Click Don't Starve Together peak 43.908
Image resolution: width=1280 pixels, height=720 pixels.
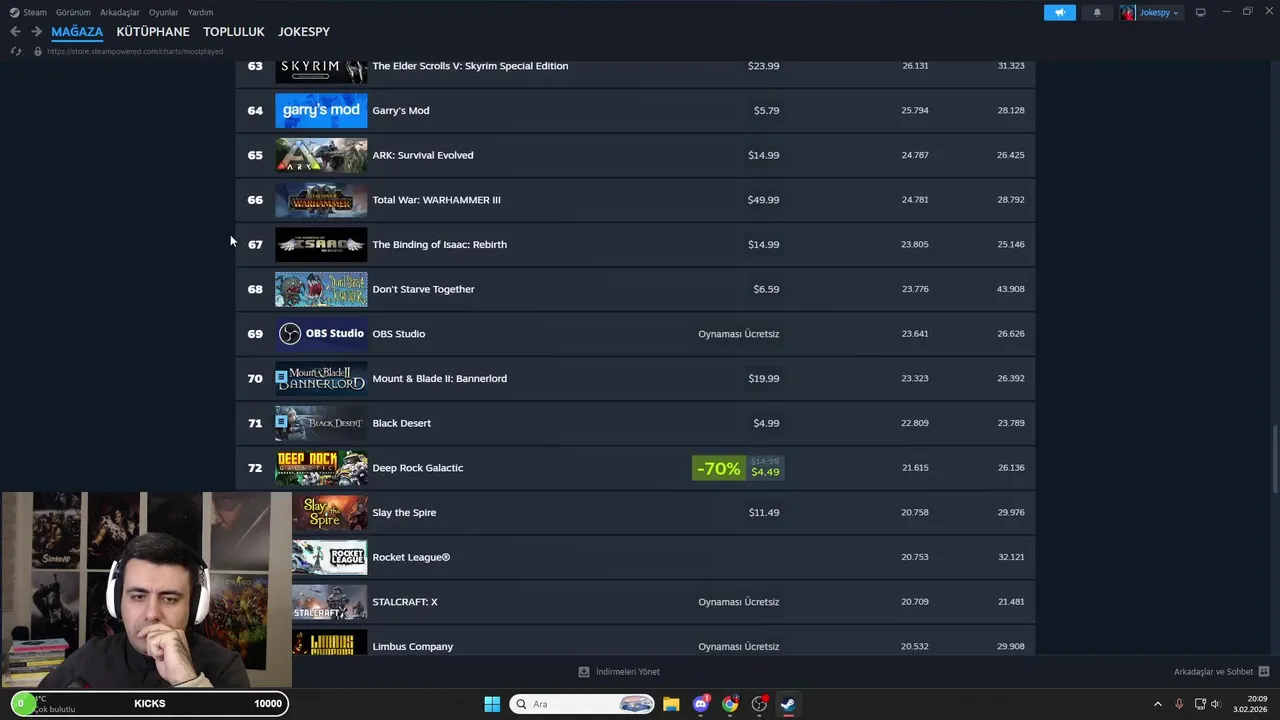click(x=1010, y=289)
